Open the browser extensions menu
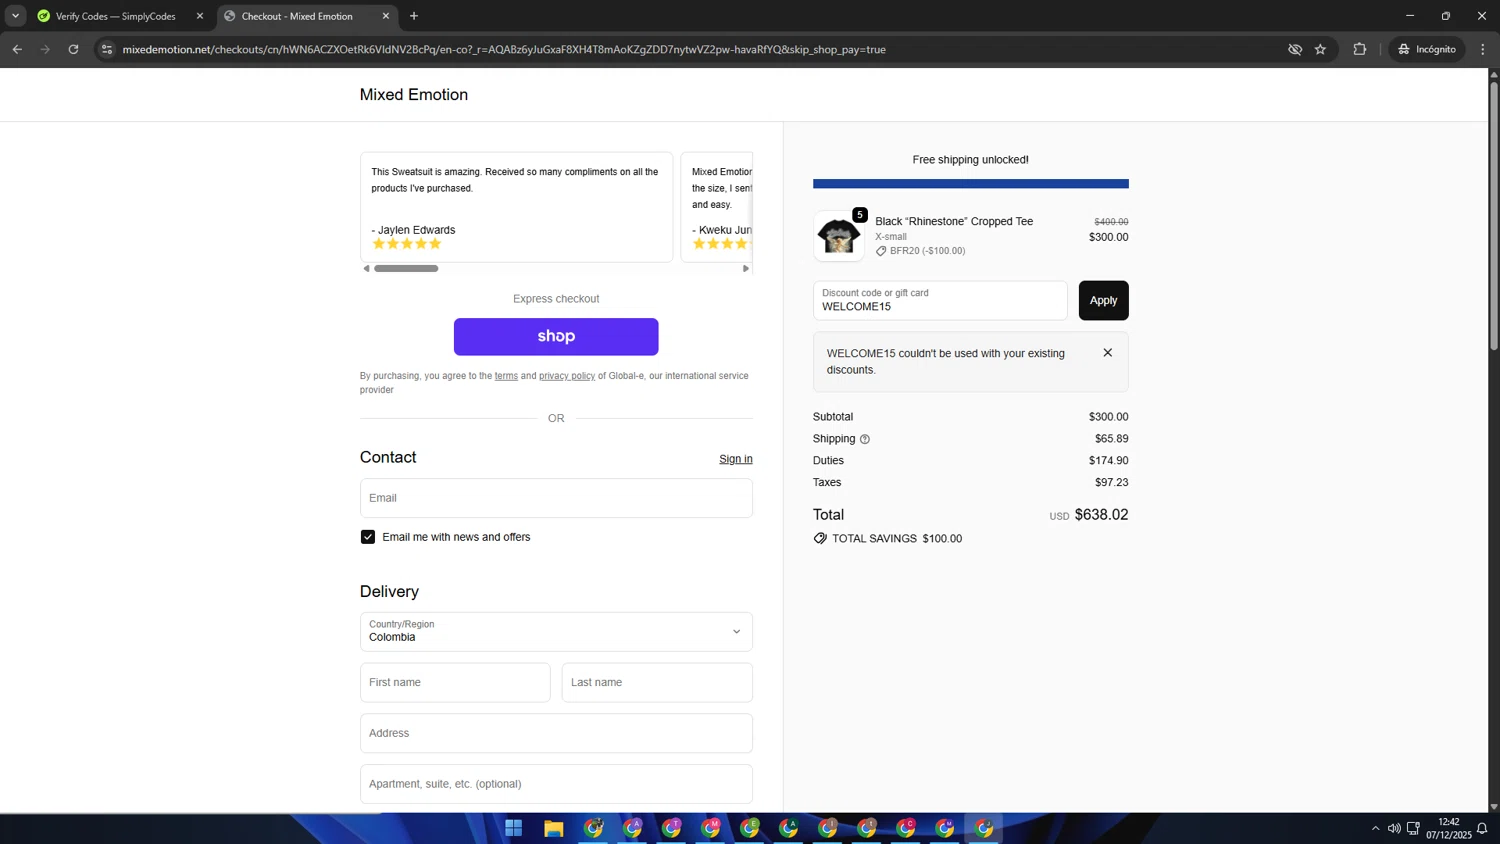 [x=1360, y=49]
